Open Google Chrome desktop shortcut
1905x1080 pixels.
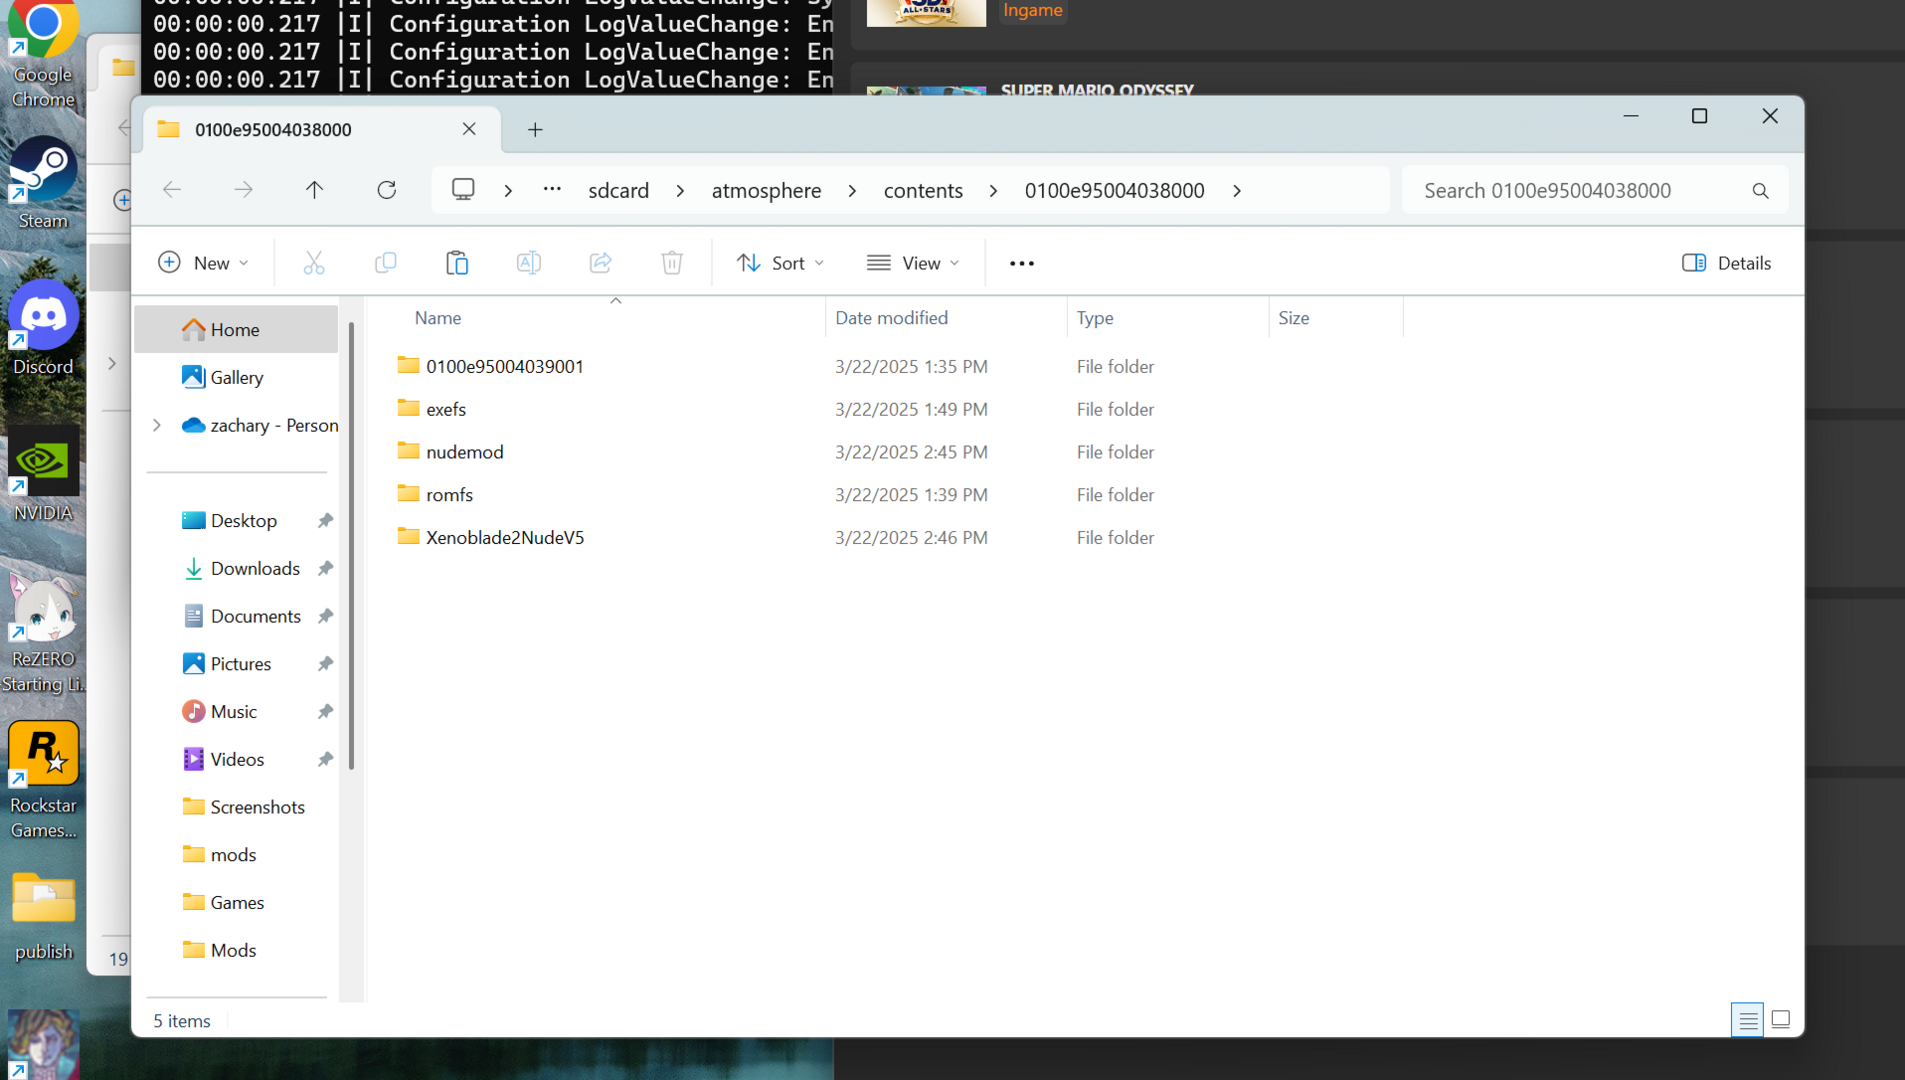(43, 56)
